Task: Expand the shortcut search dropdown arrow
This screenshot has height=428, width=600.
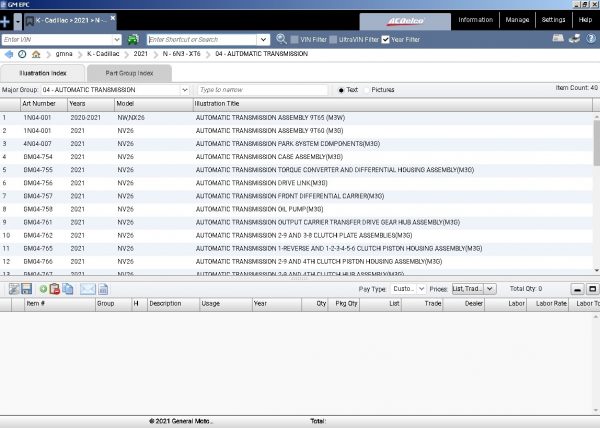Action: click(263, 39)
